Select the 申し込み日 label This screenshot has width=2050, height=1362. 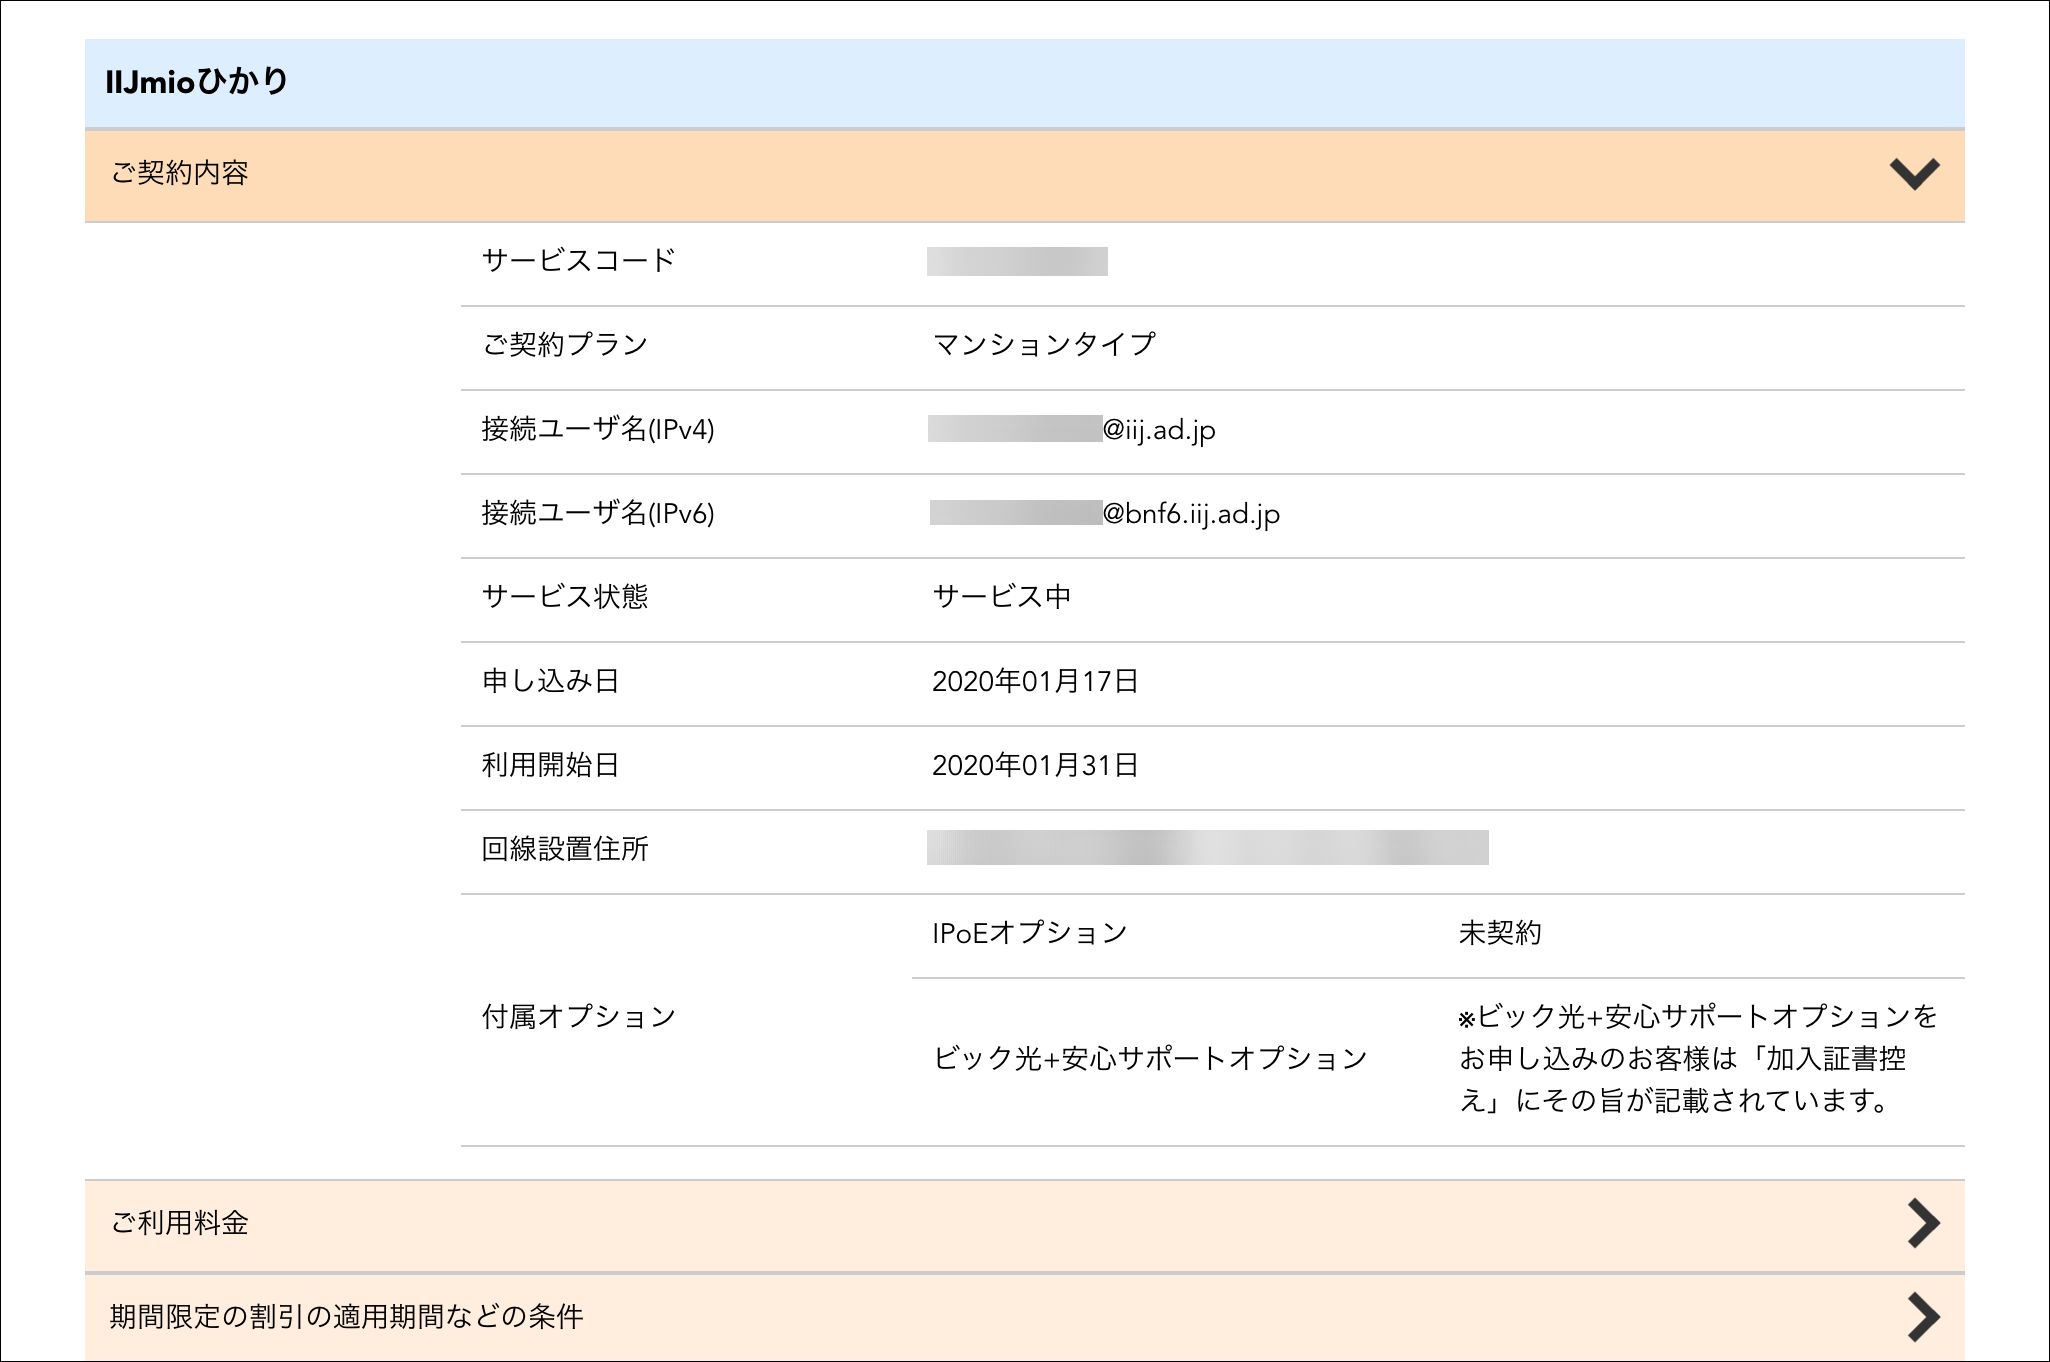[551, 681]
